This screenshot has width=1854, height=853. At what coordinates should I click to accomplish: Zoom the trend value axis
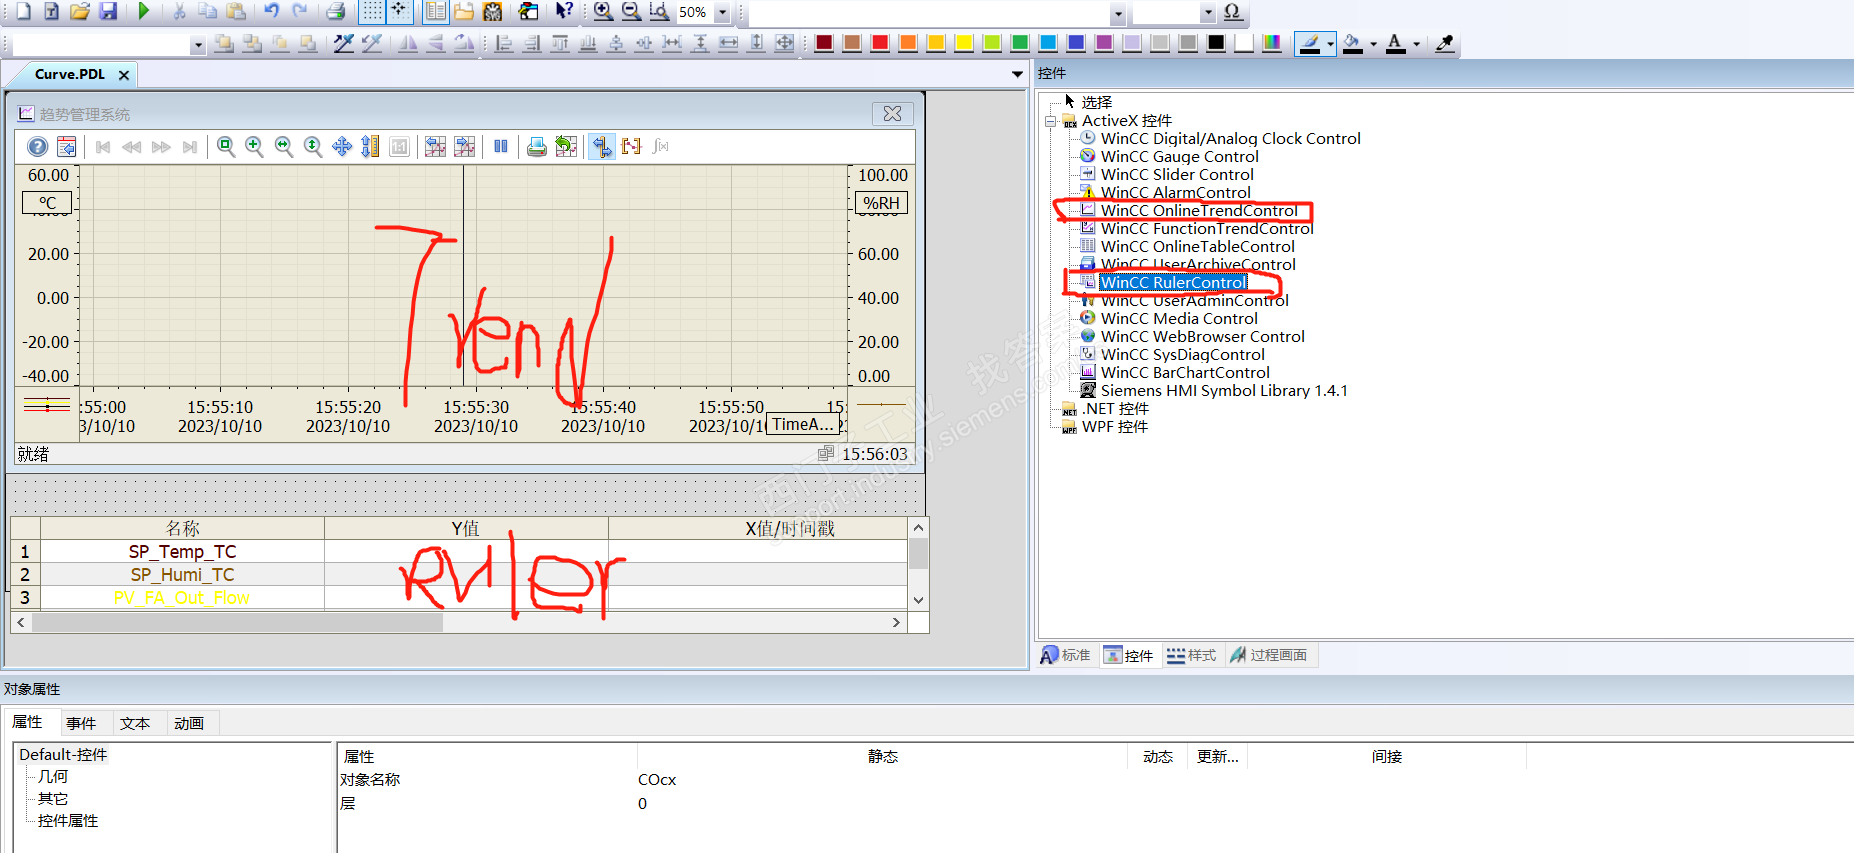pos(313,146)
